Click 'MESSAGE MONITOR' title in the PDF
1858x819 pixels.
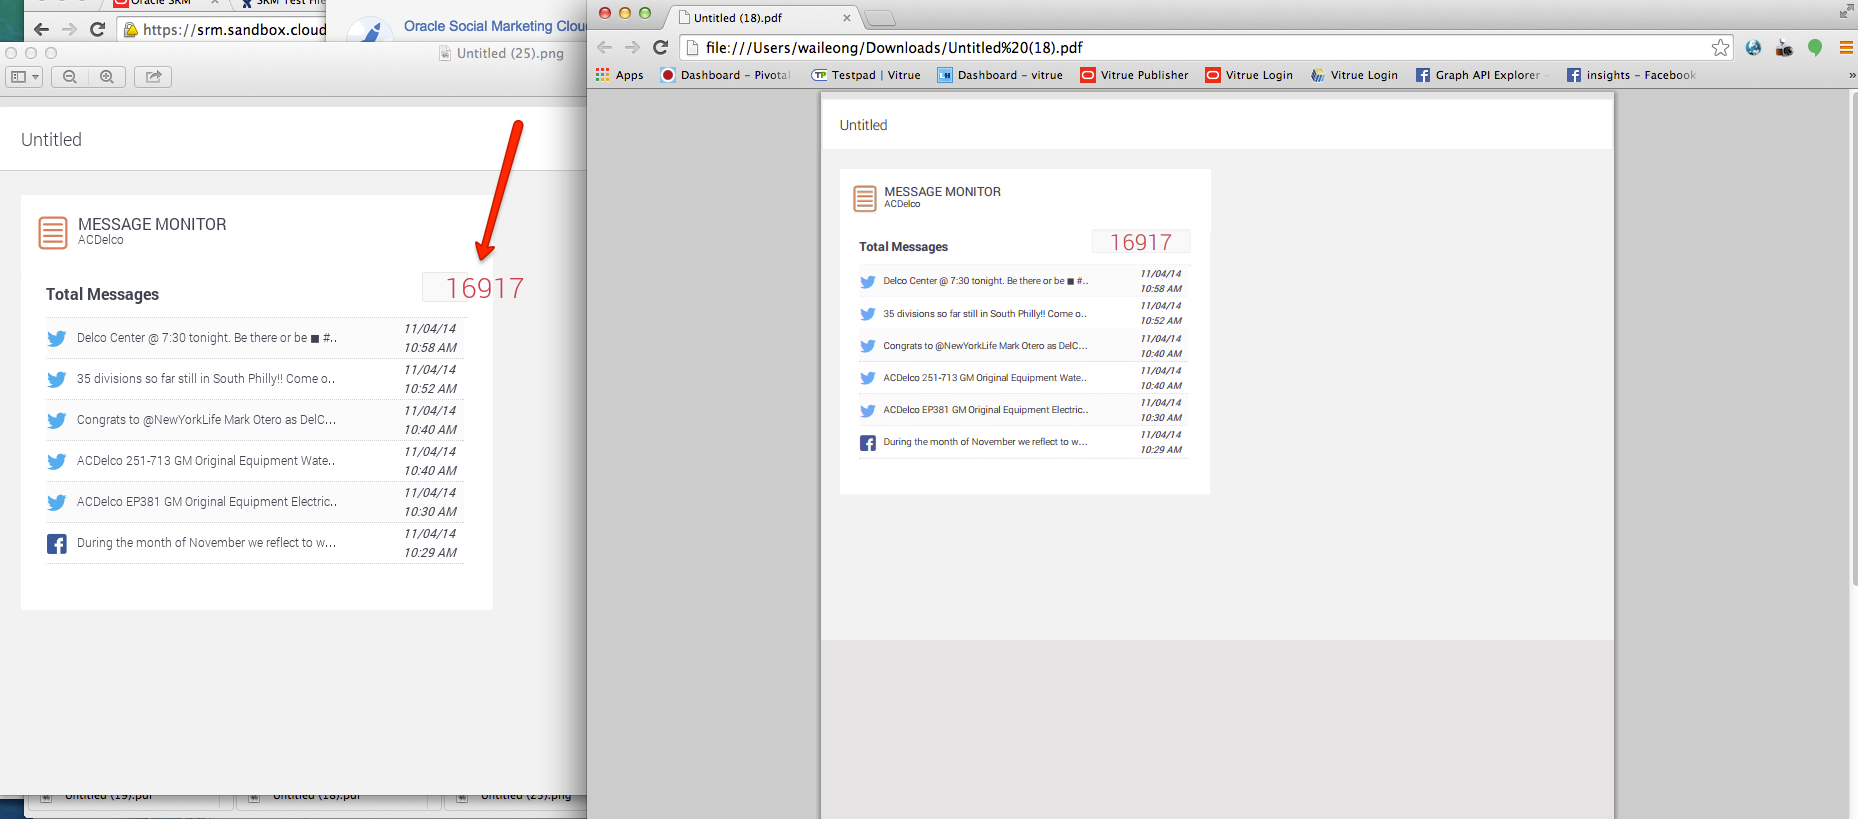pyautogui.click(x=942, y=192)
